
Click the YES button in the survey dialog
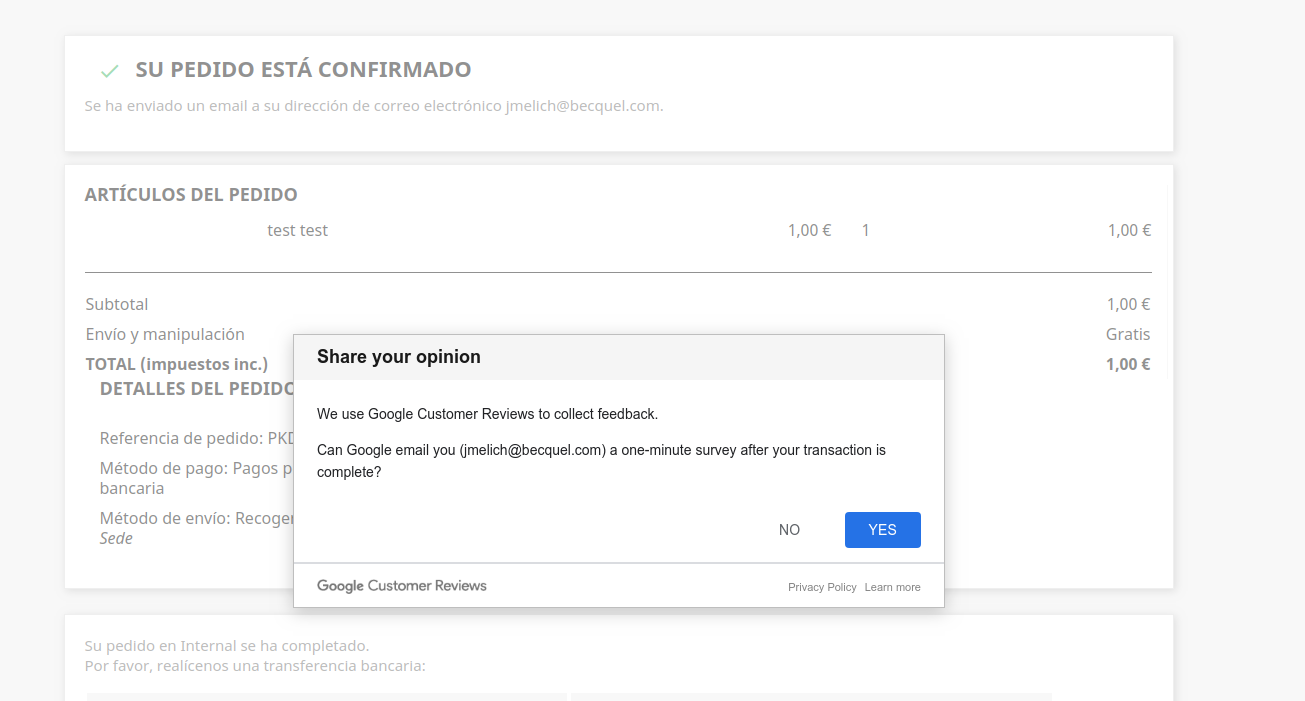[882, 530]
